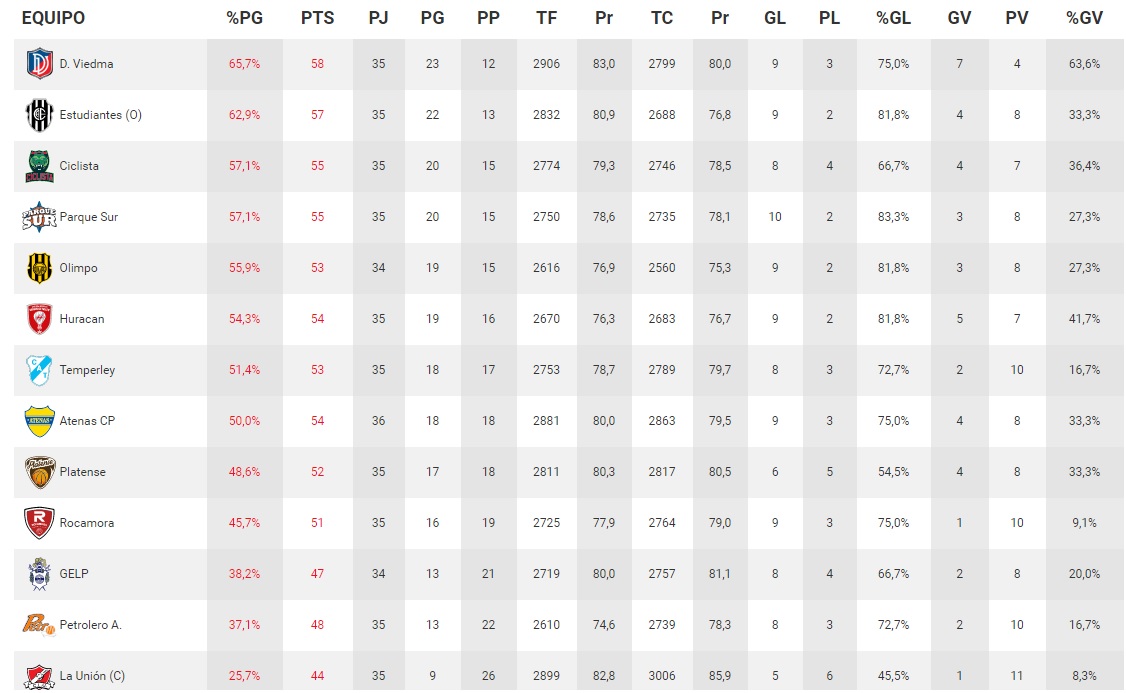Click the D. Viedma team logo

coord(39,64)
